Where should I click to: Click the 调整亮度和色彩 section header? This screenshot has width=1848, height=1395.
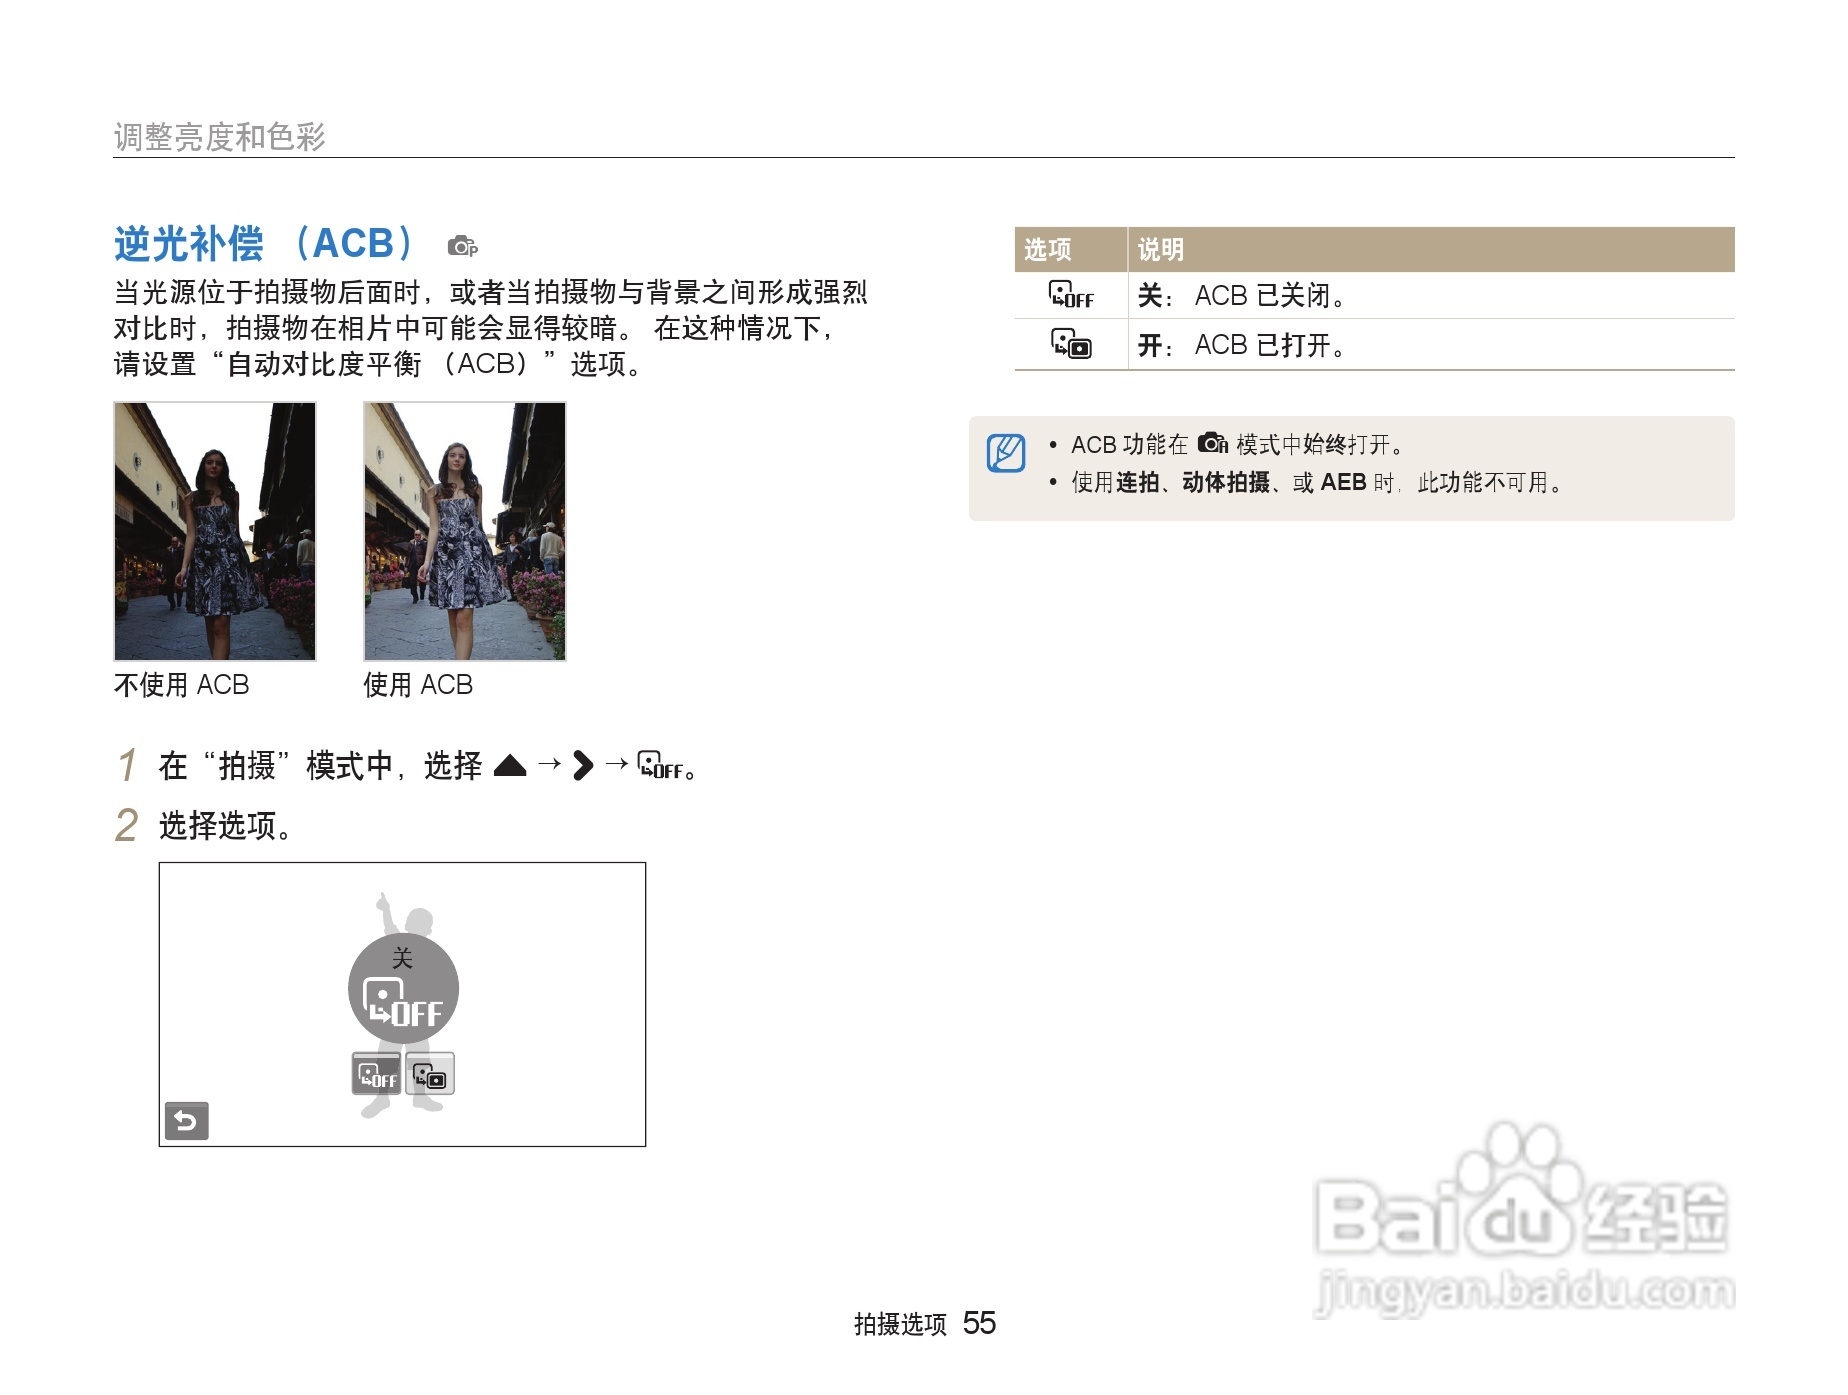[x=220, y=137]
